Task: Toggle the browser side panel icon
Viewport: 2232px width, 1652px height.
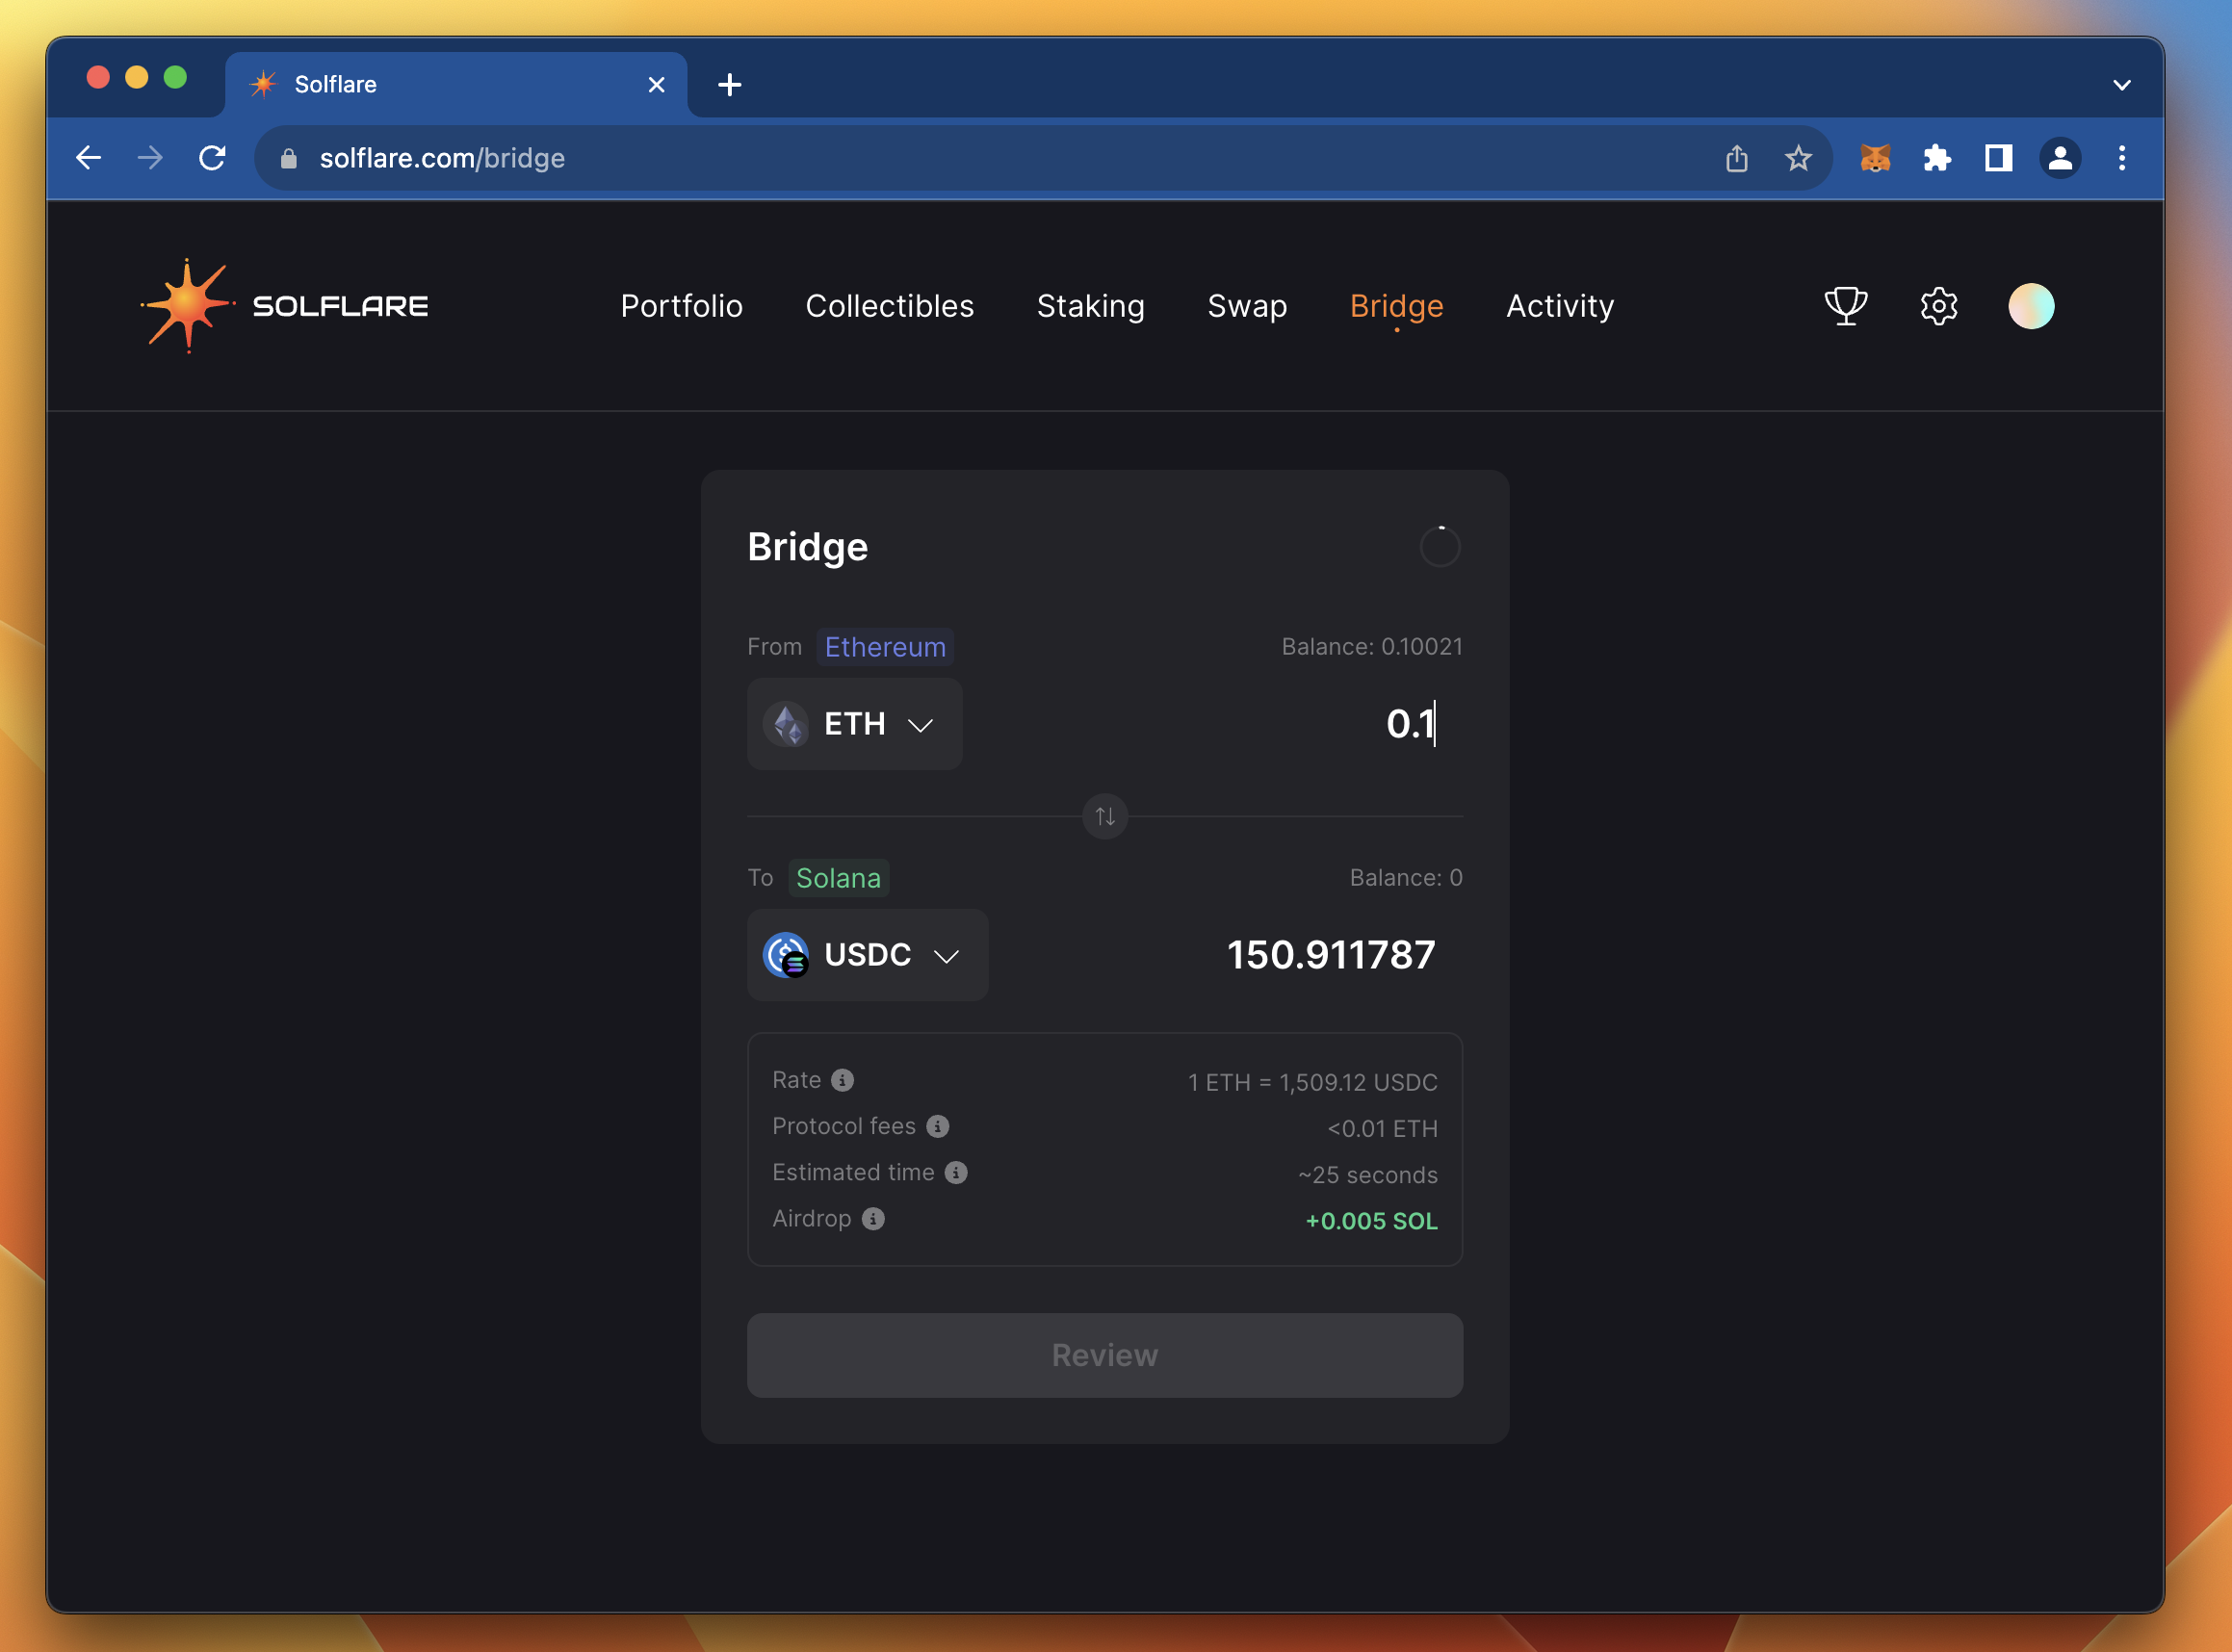Action: (1998, 158)
